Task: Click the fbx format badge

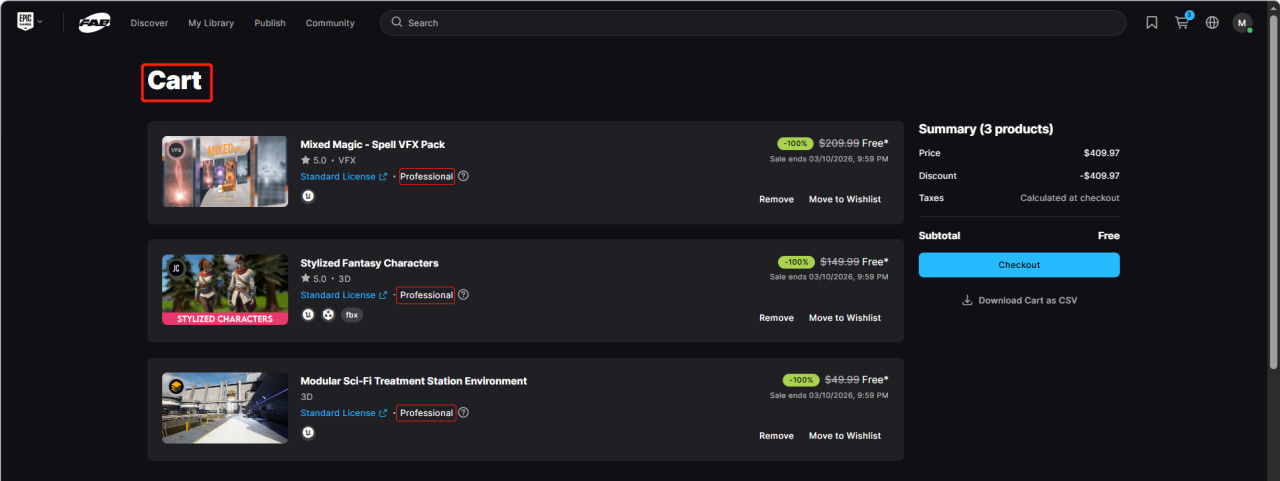Action: 352,315
